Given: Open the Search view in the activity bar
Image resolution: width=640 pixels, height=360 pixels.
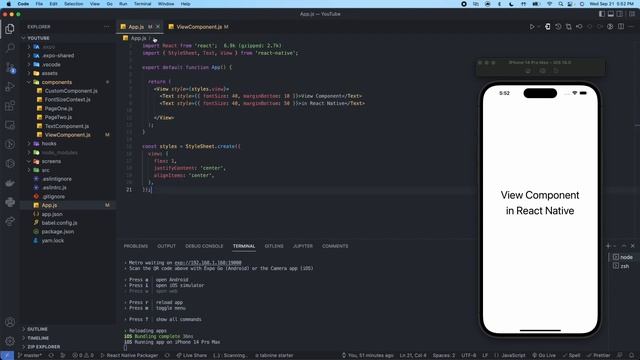Looking at the screenshot, I should [x=10, y=48].
